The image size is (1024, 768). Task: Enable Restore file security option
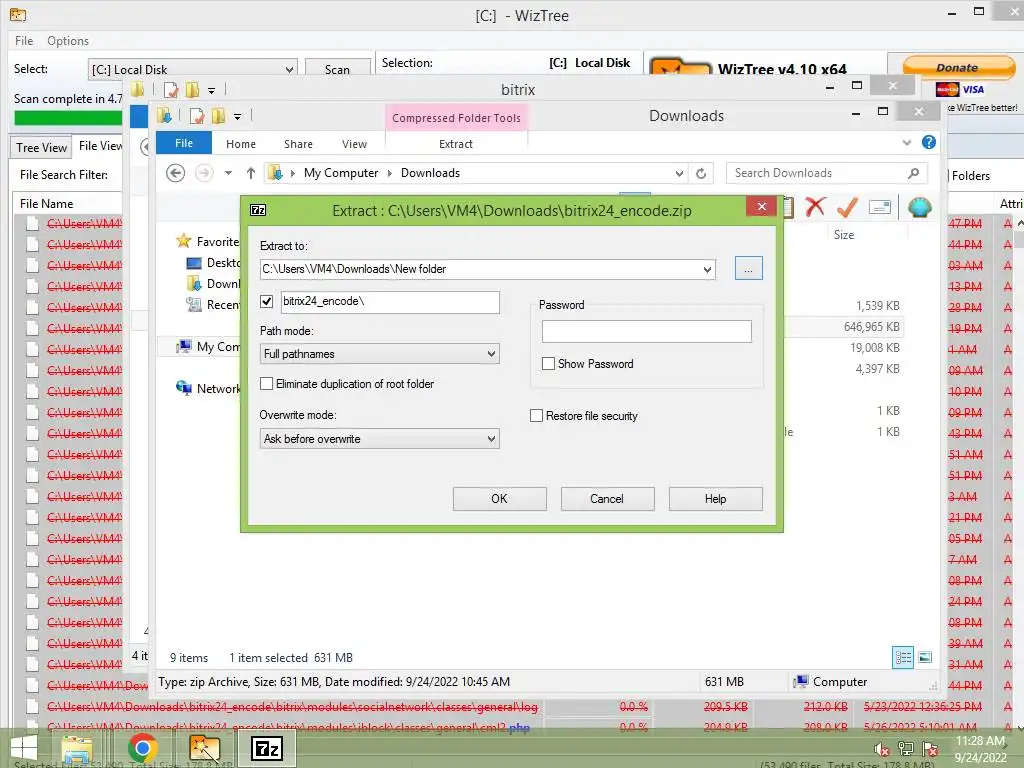536,415
